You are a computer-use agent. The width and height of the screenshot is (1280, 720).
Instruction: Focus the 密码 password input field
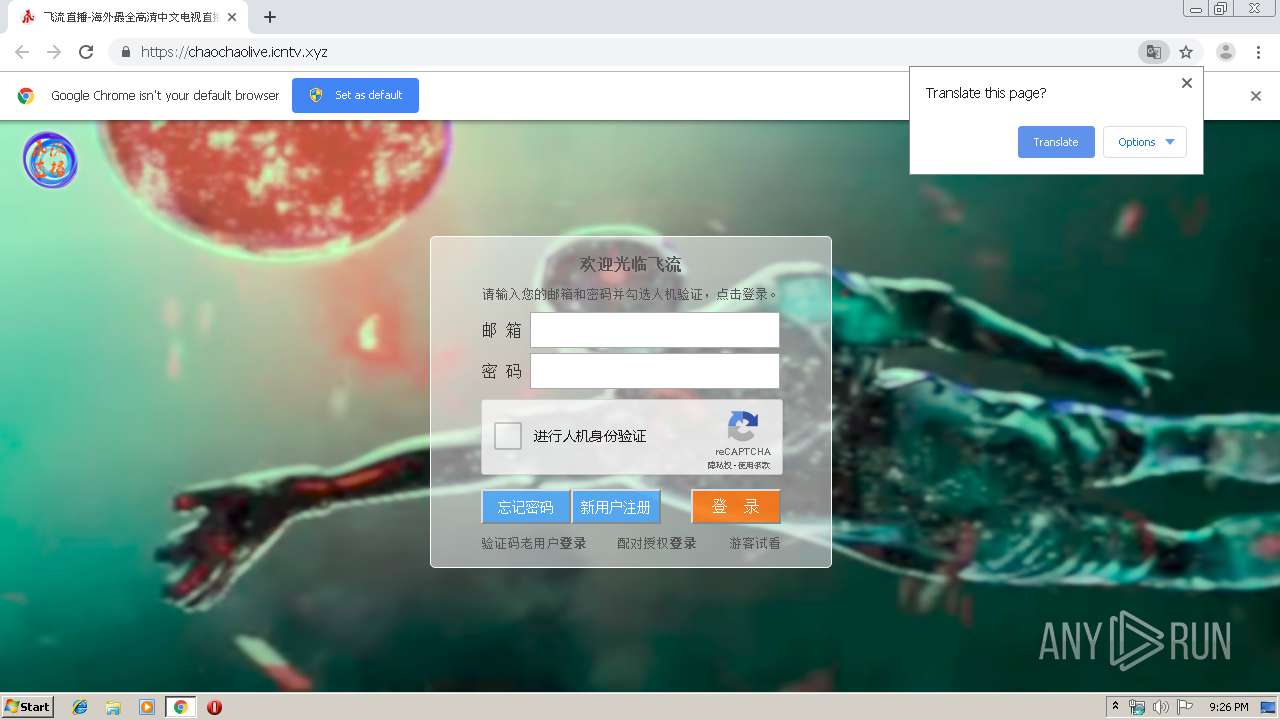[655, 371]
